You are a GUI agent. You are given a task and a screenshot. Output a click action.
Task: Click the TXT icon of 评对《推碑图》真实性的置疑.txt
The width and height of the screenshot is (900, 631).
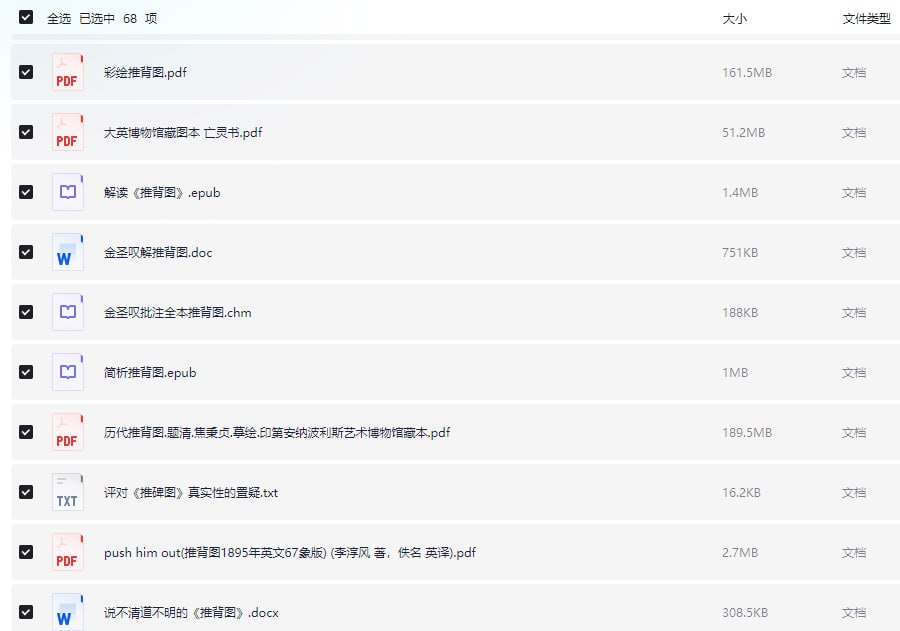pyautogui.click(x=68, y=492)
